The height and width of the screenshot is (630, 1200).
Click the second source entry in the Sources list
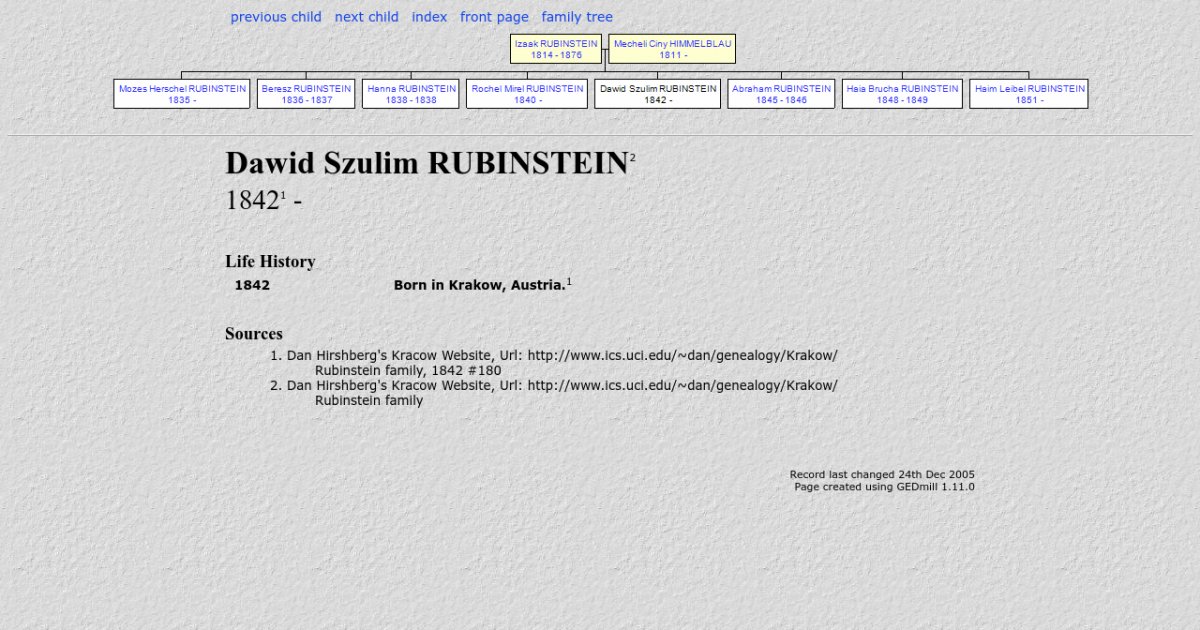[x=561, y=393]
